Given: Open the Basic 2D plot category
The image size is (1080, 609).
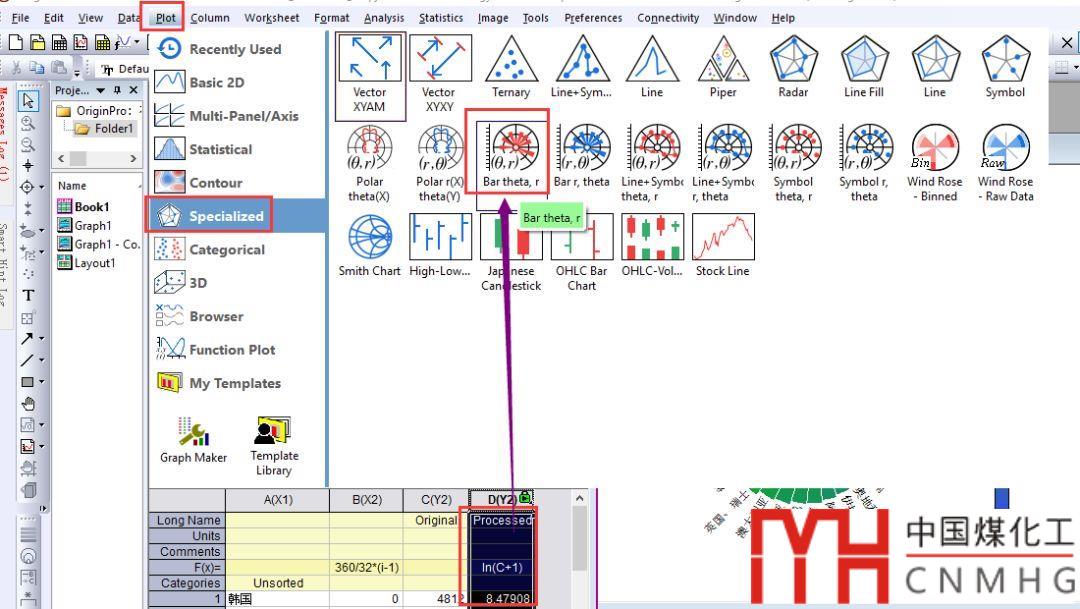Looking at the screenshot, I should click(x=238, y=83).
